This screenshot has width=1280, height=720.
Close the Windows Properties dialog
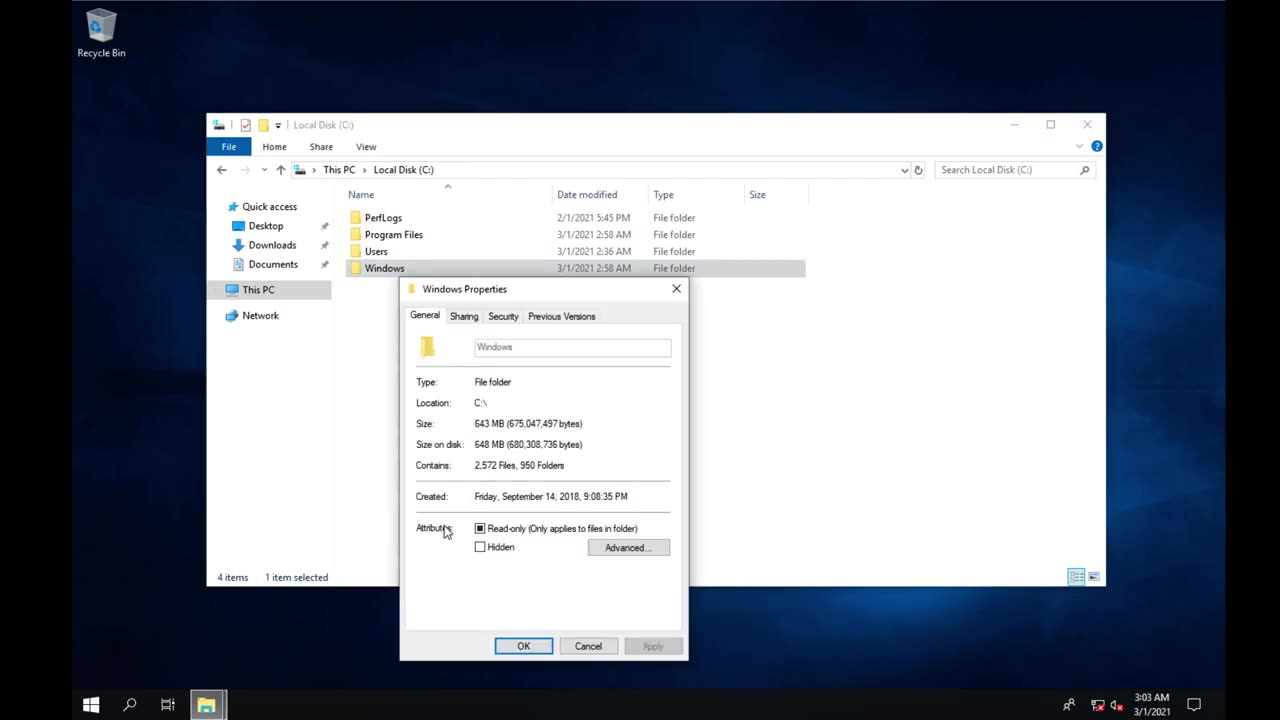pyautogui.click(x=676, y=289)
